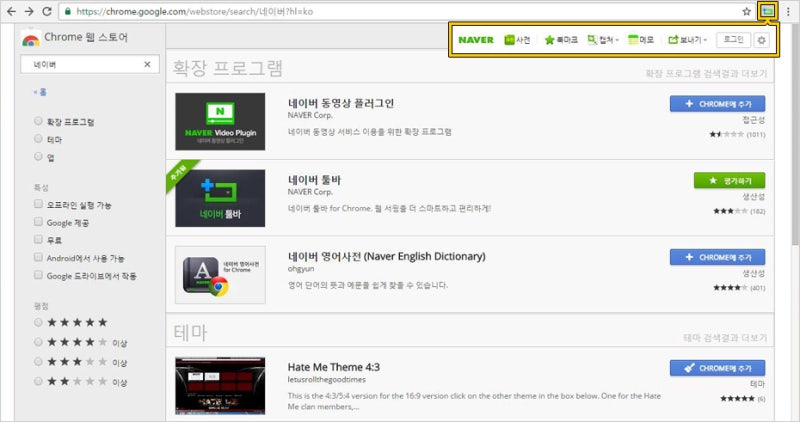
Task: Add 네이버 영어사전 to Chrome
Action: point(717,257)
